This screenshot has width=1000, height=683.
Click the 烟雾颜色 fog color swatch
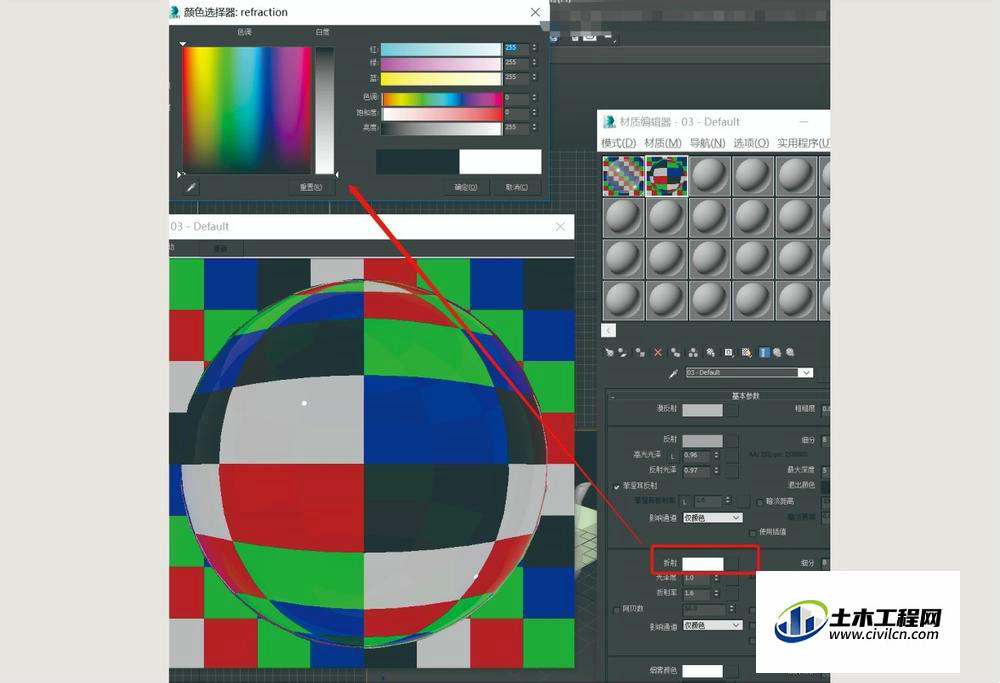click(x=702, y=671)
